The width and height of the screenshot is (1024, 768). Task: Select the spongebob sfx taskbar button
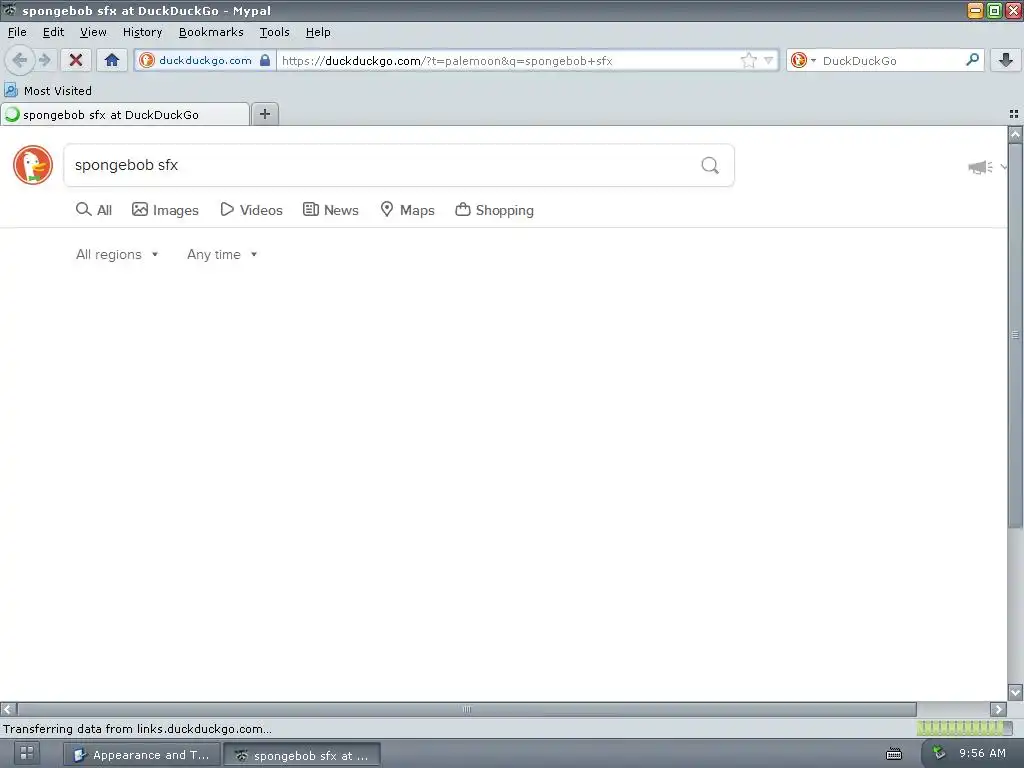(x=302, y=755)
